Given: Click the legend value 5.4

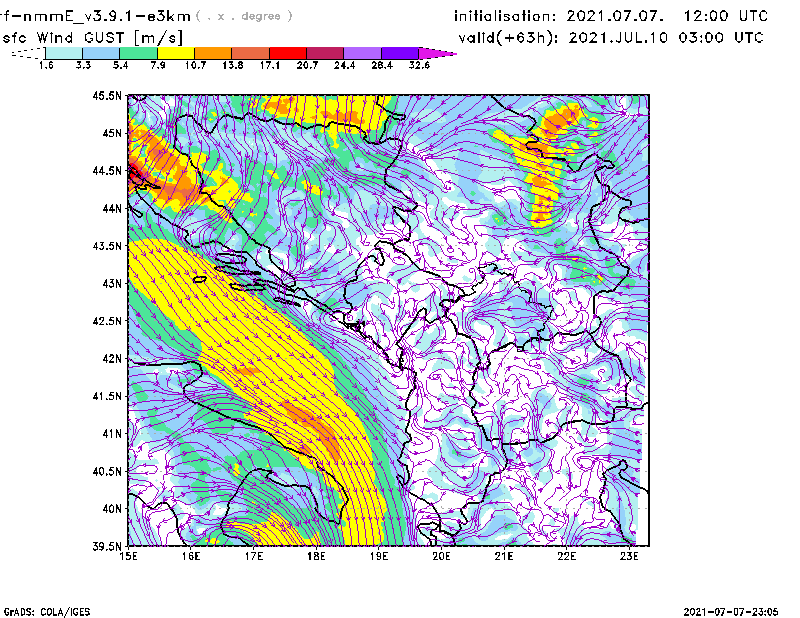Looking at the screenshot, I should click(x=120, y=65).
